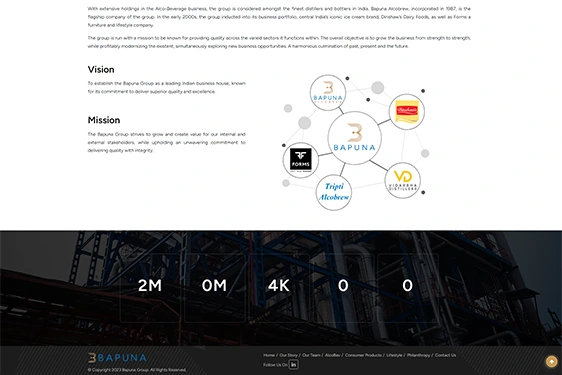The image size is (562, 375).
Task: Open the AlcoBev footer link
Action: [333, 355]
